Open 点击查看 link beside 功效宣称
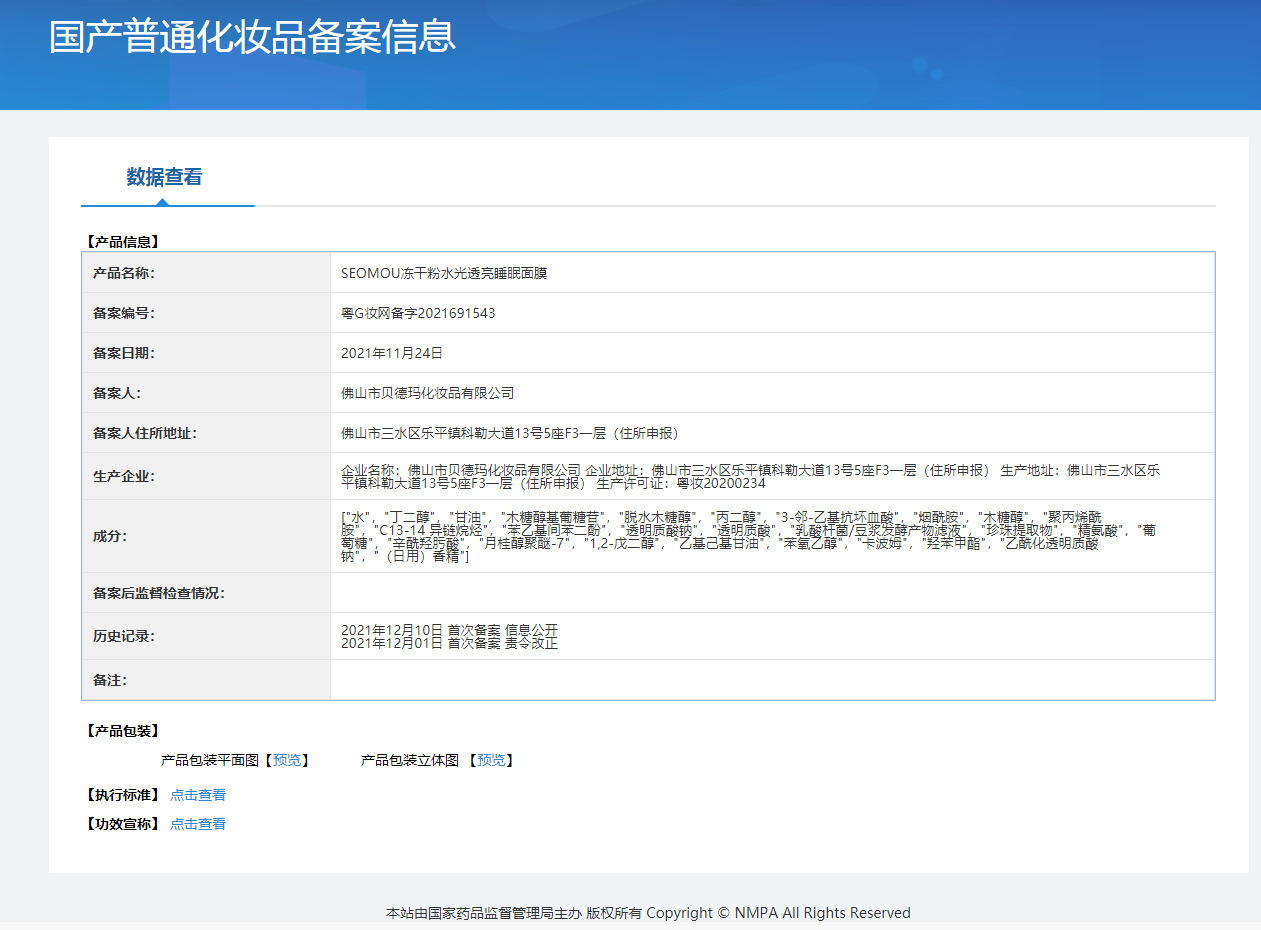 [x=198, y=824]
